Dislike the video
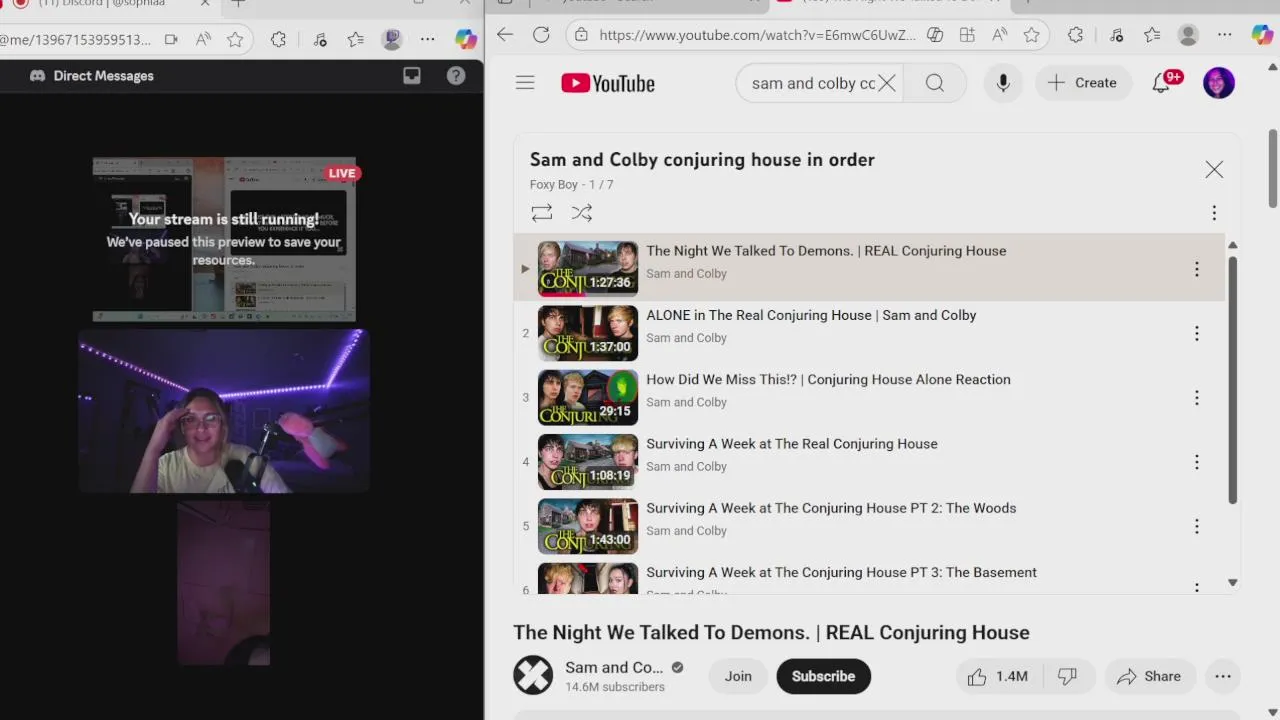The height and width of the screenshot is (720, 1280). tap(1068, 676)
